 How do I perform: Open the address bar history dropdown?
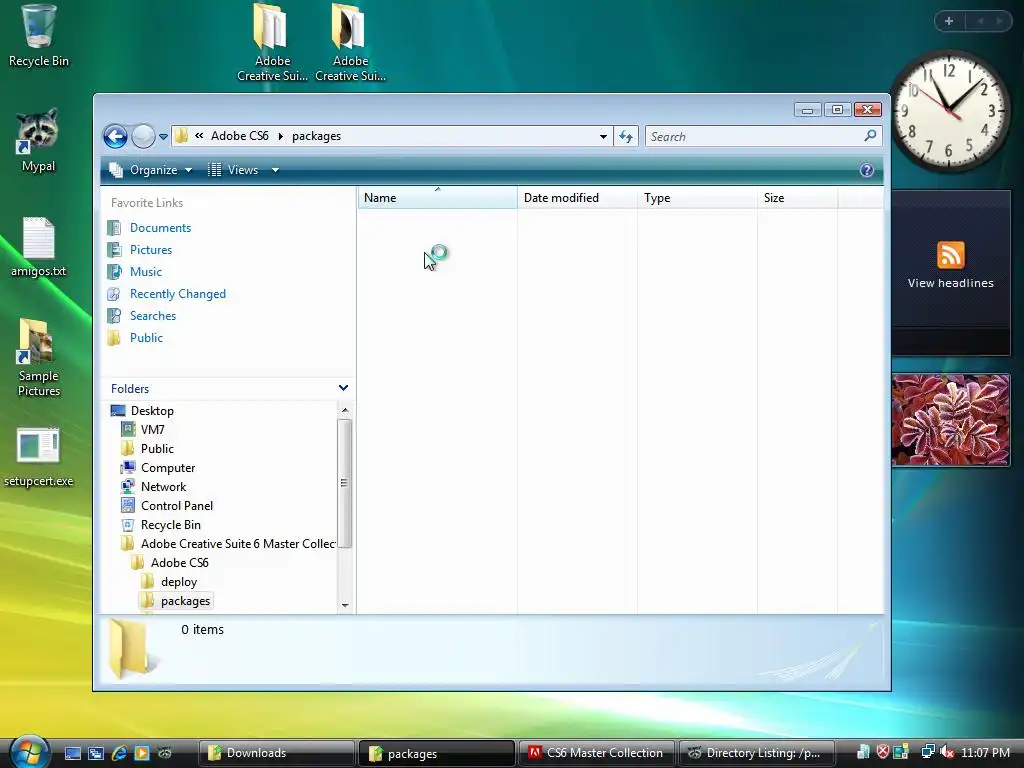coord(603,136)
